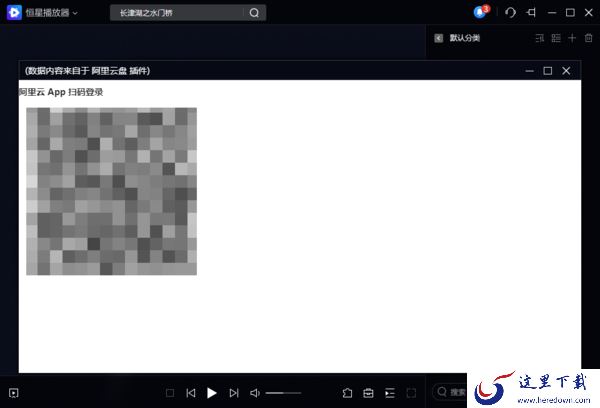Open the plugins puzzle-piece icon
The height and width of the screenshot is (408, 600).
coord(347,393)
